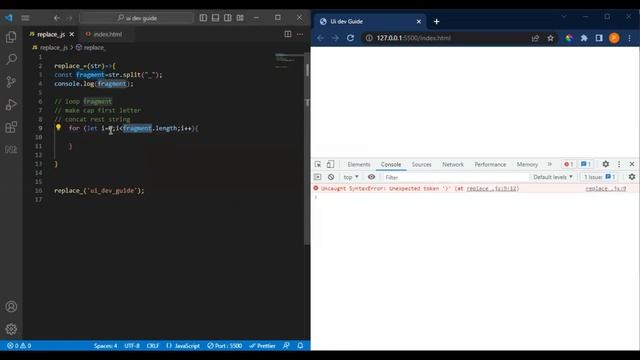Open the top JavaScript context dropdown
640x360 pixels.
coord(351,177)
